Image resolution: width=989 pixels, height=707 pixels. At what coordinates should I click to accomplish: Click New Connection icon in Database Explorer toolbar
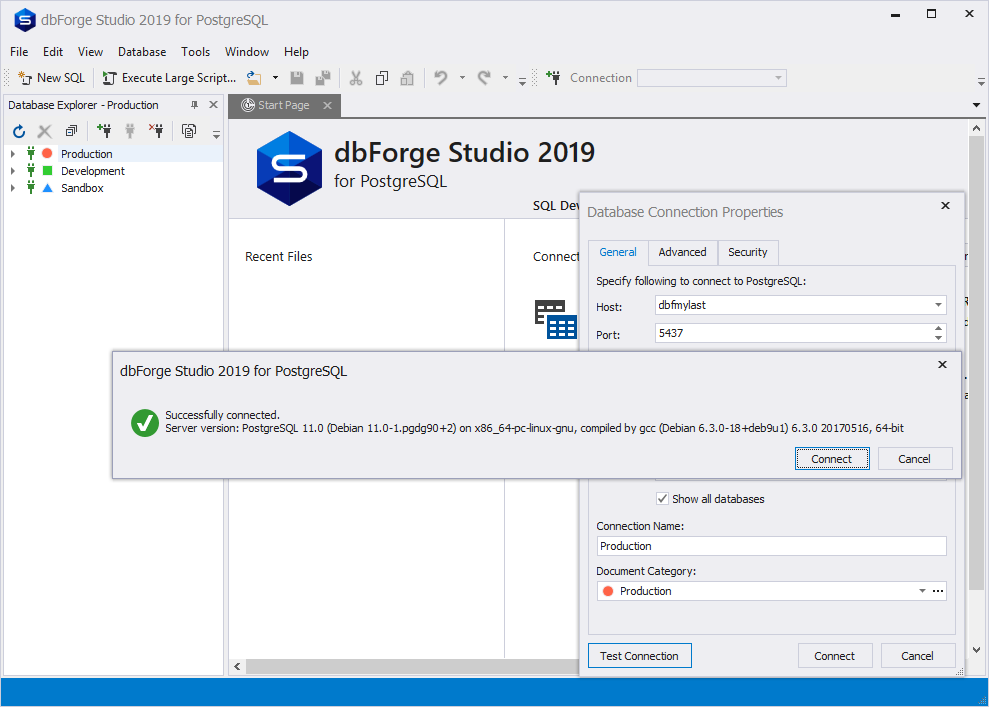tap(104, 131)
